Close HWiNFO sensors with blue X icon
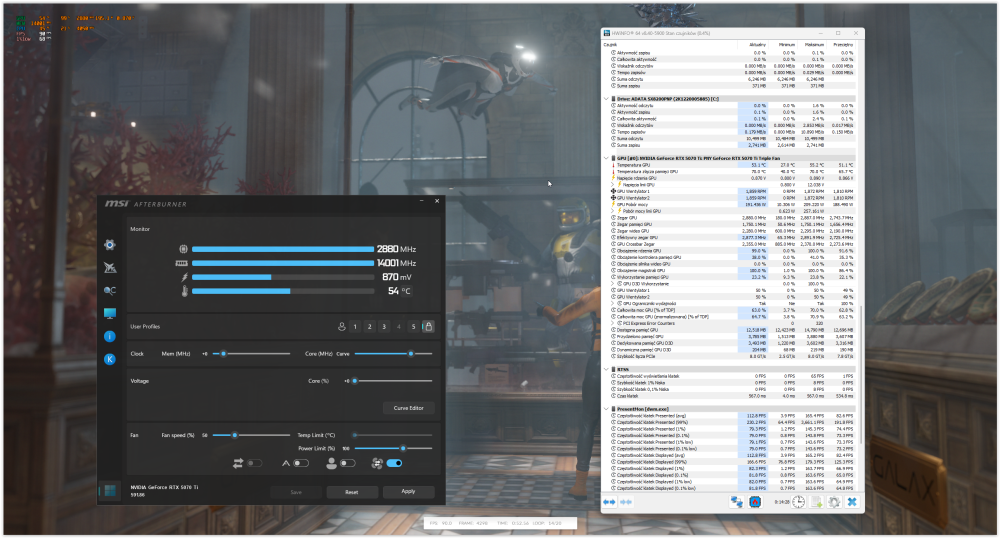 point(852,501)
